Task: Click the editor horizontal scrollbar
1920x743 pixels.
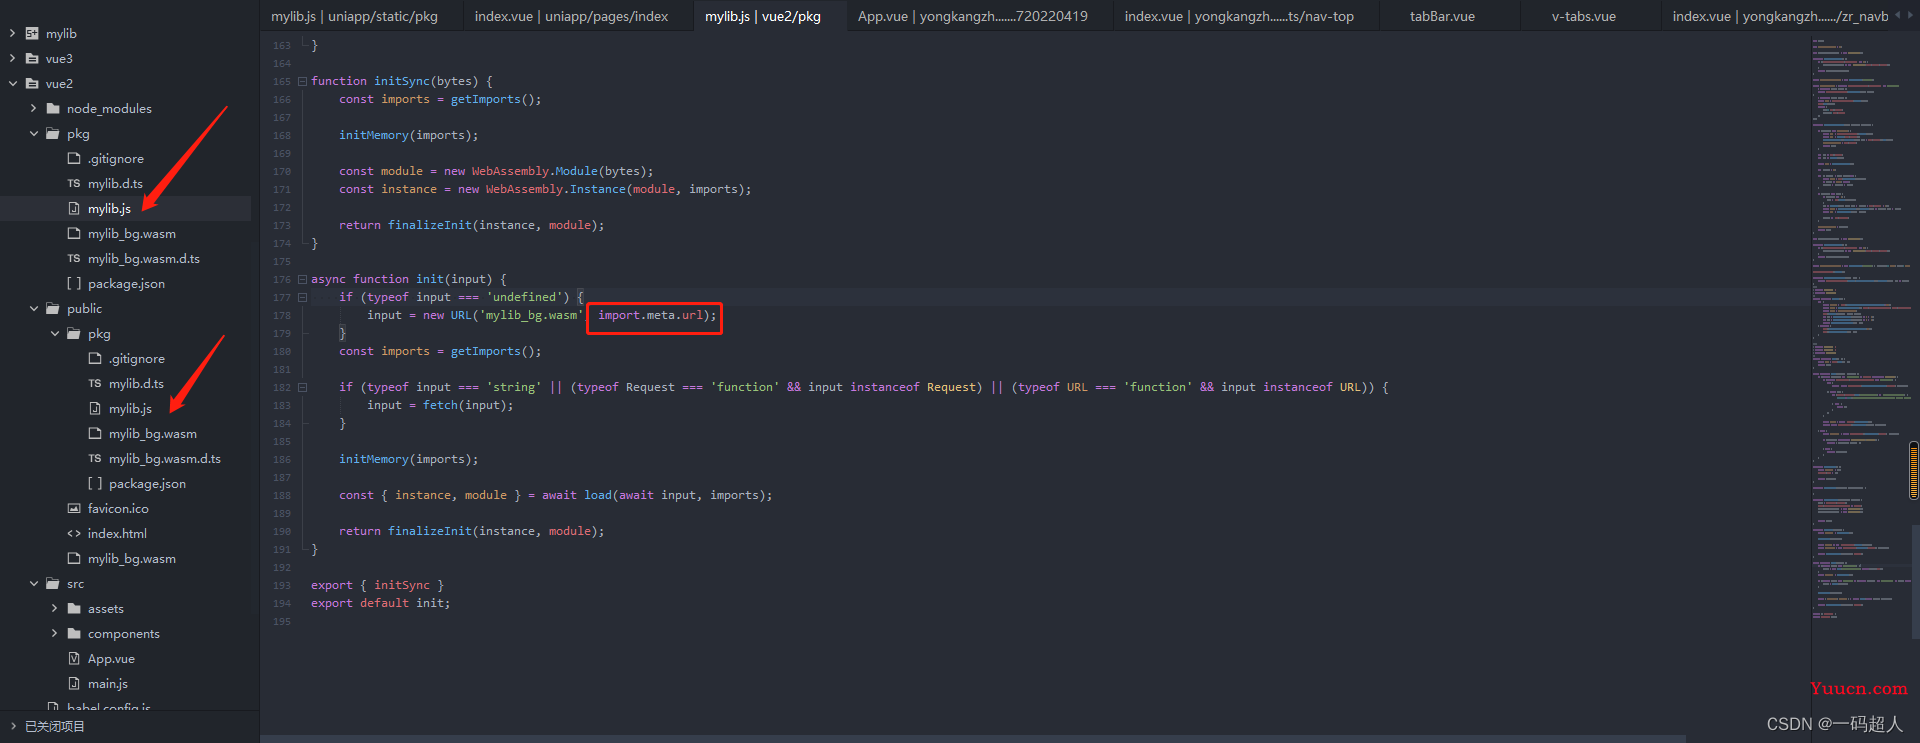Action: 973,739
